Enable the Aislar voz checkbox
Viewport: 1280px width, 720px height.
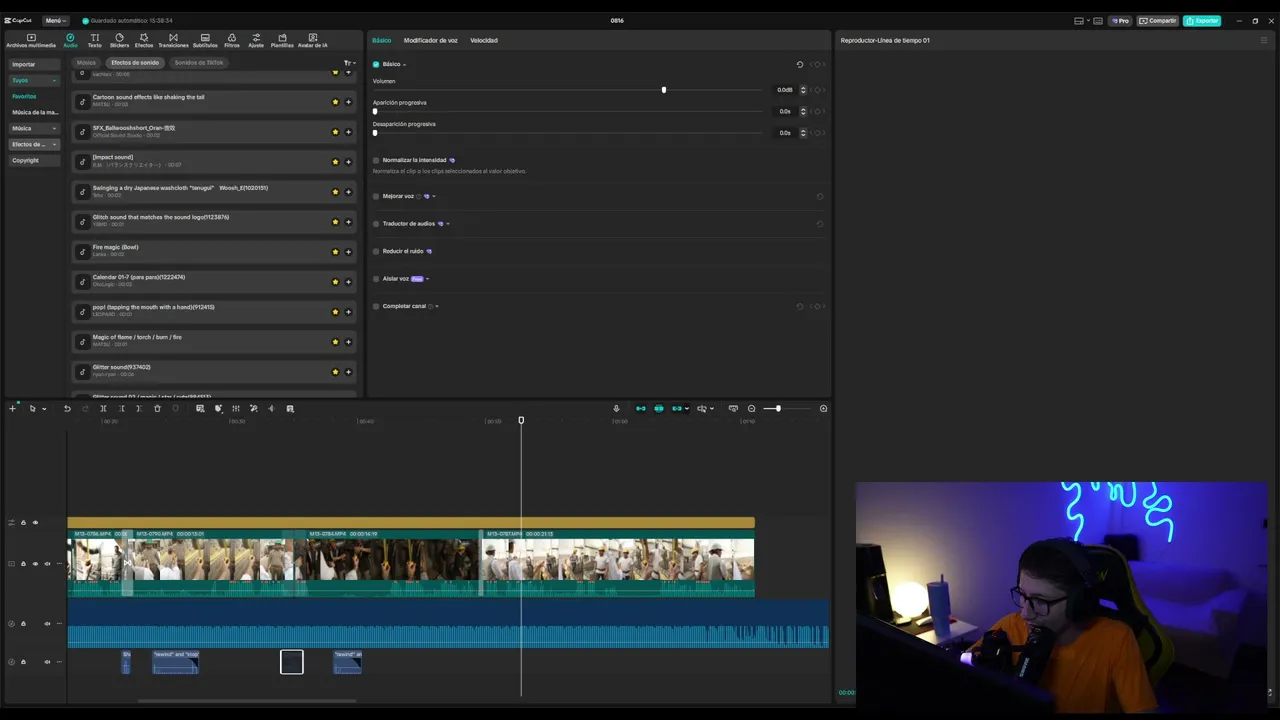point(376,279)
